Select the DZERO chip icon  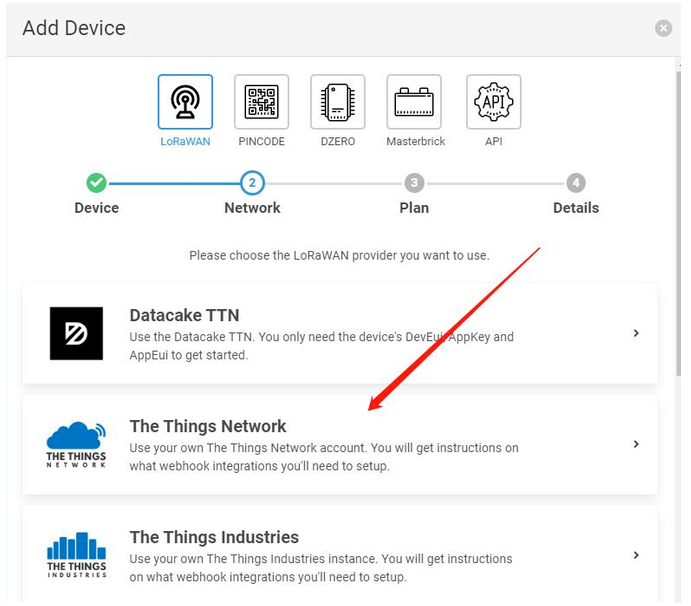click(338, 102)
